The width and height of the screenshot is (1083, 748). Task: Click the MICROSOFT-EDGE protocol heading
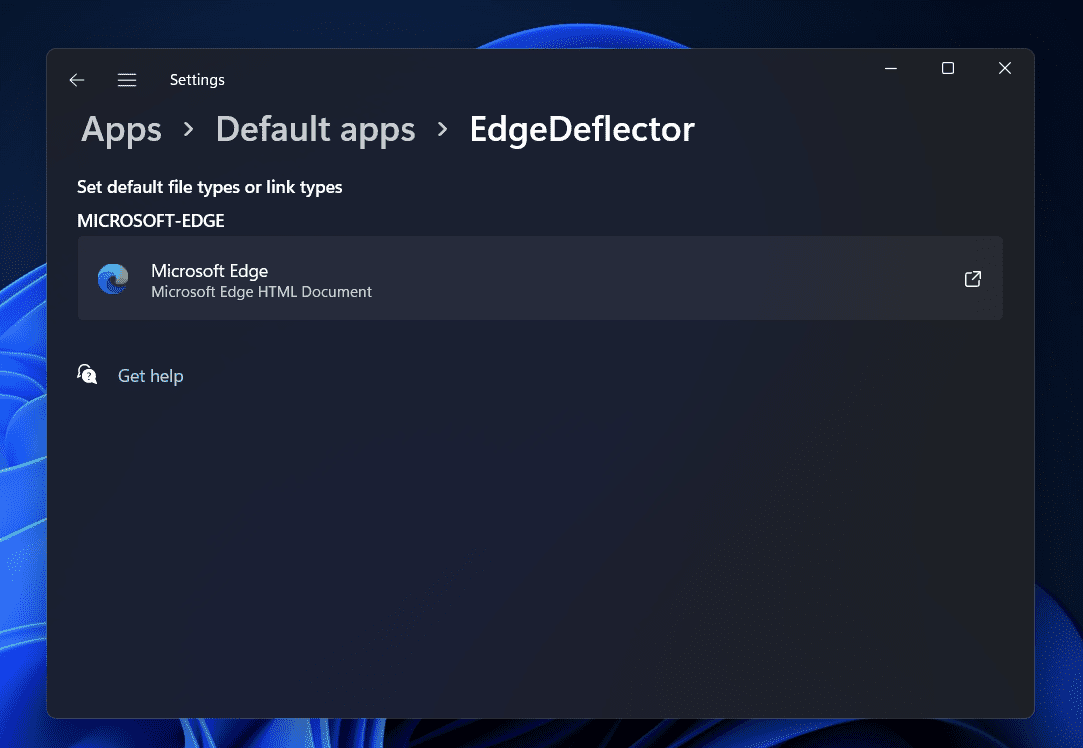tap(151, 221)
